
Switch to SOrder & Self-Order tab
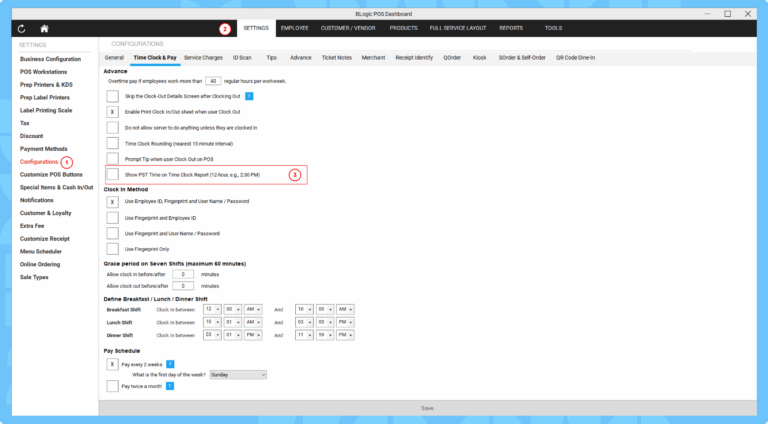click(x=522, y=58)
